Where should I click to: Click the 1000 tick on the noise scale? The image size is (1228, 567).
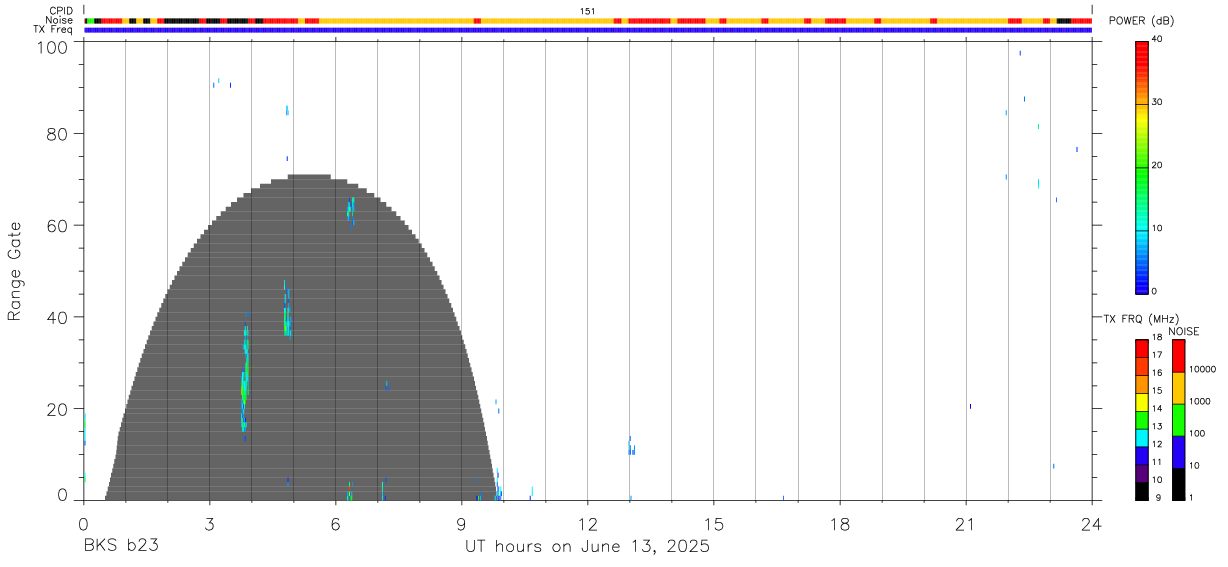tap(1201, 401)
